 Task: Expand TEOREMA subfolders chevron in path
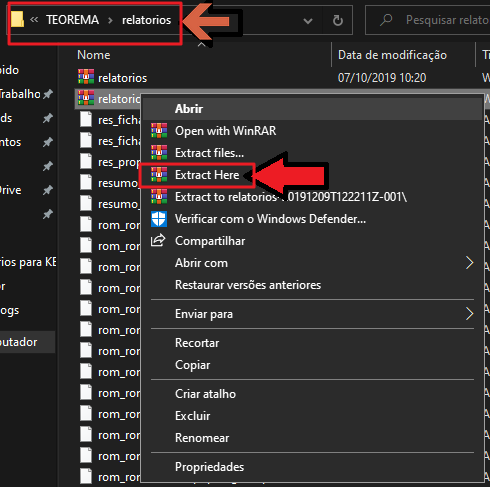point(110,20)
